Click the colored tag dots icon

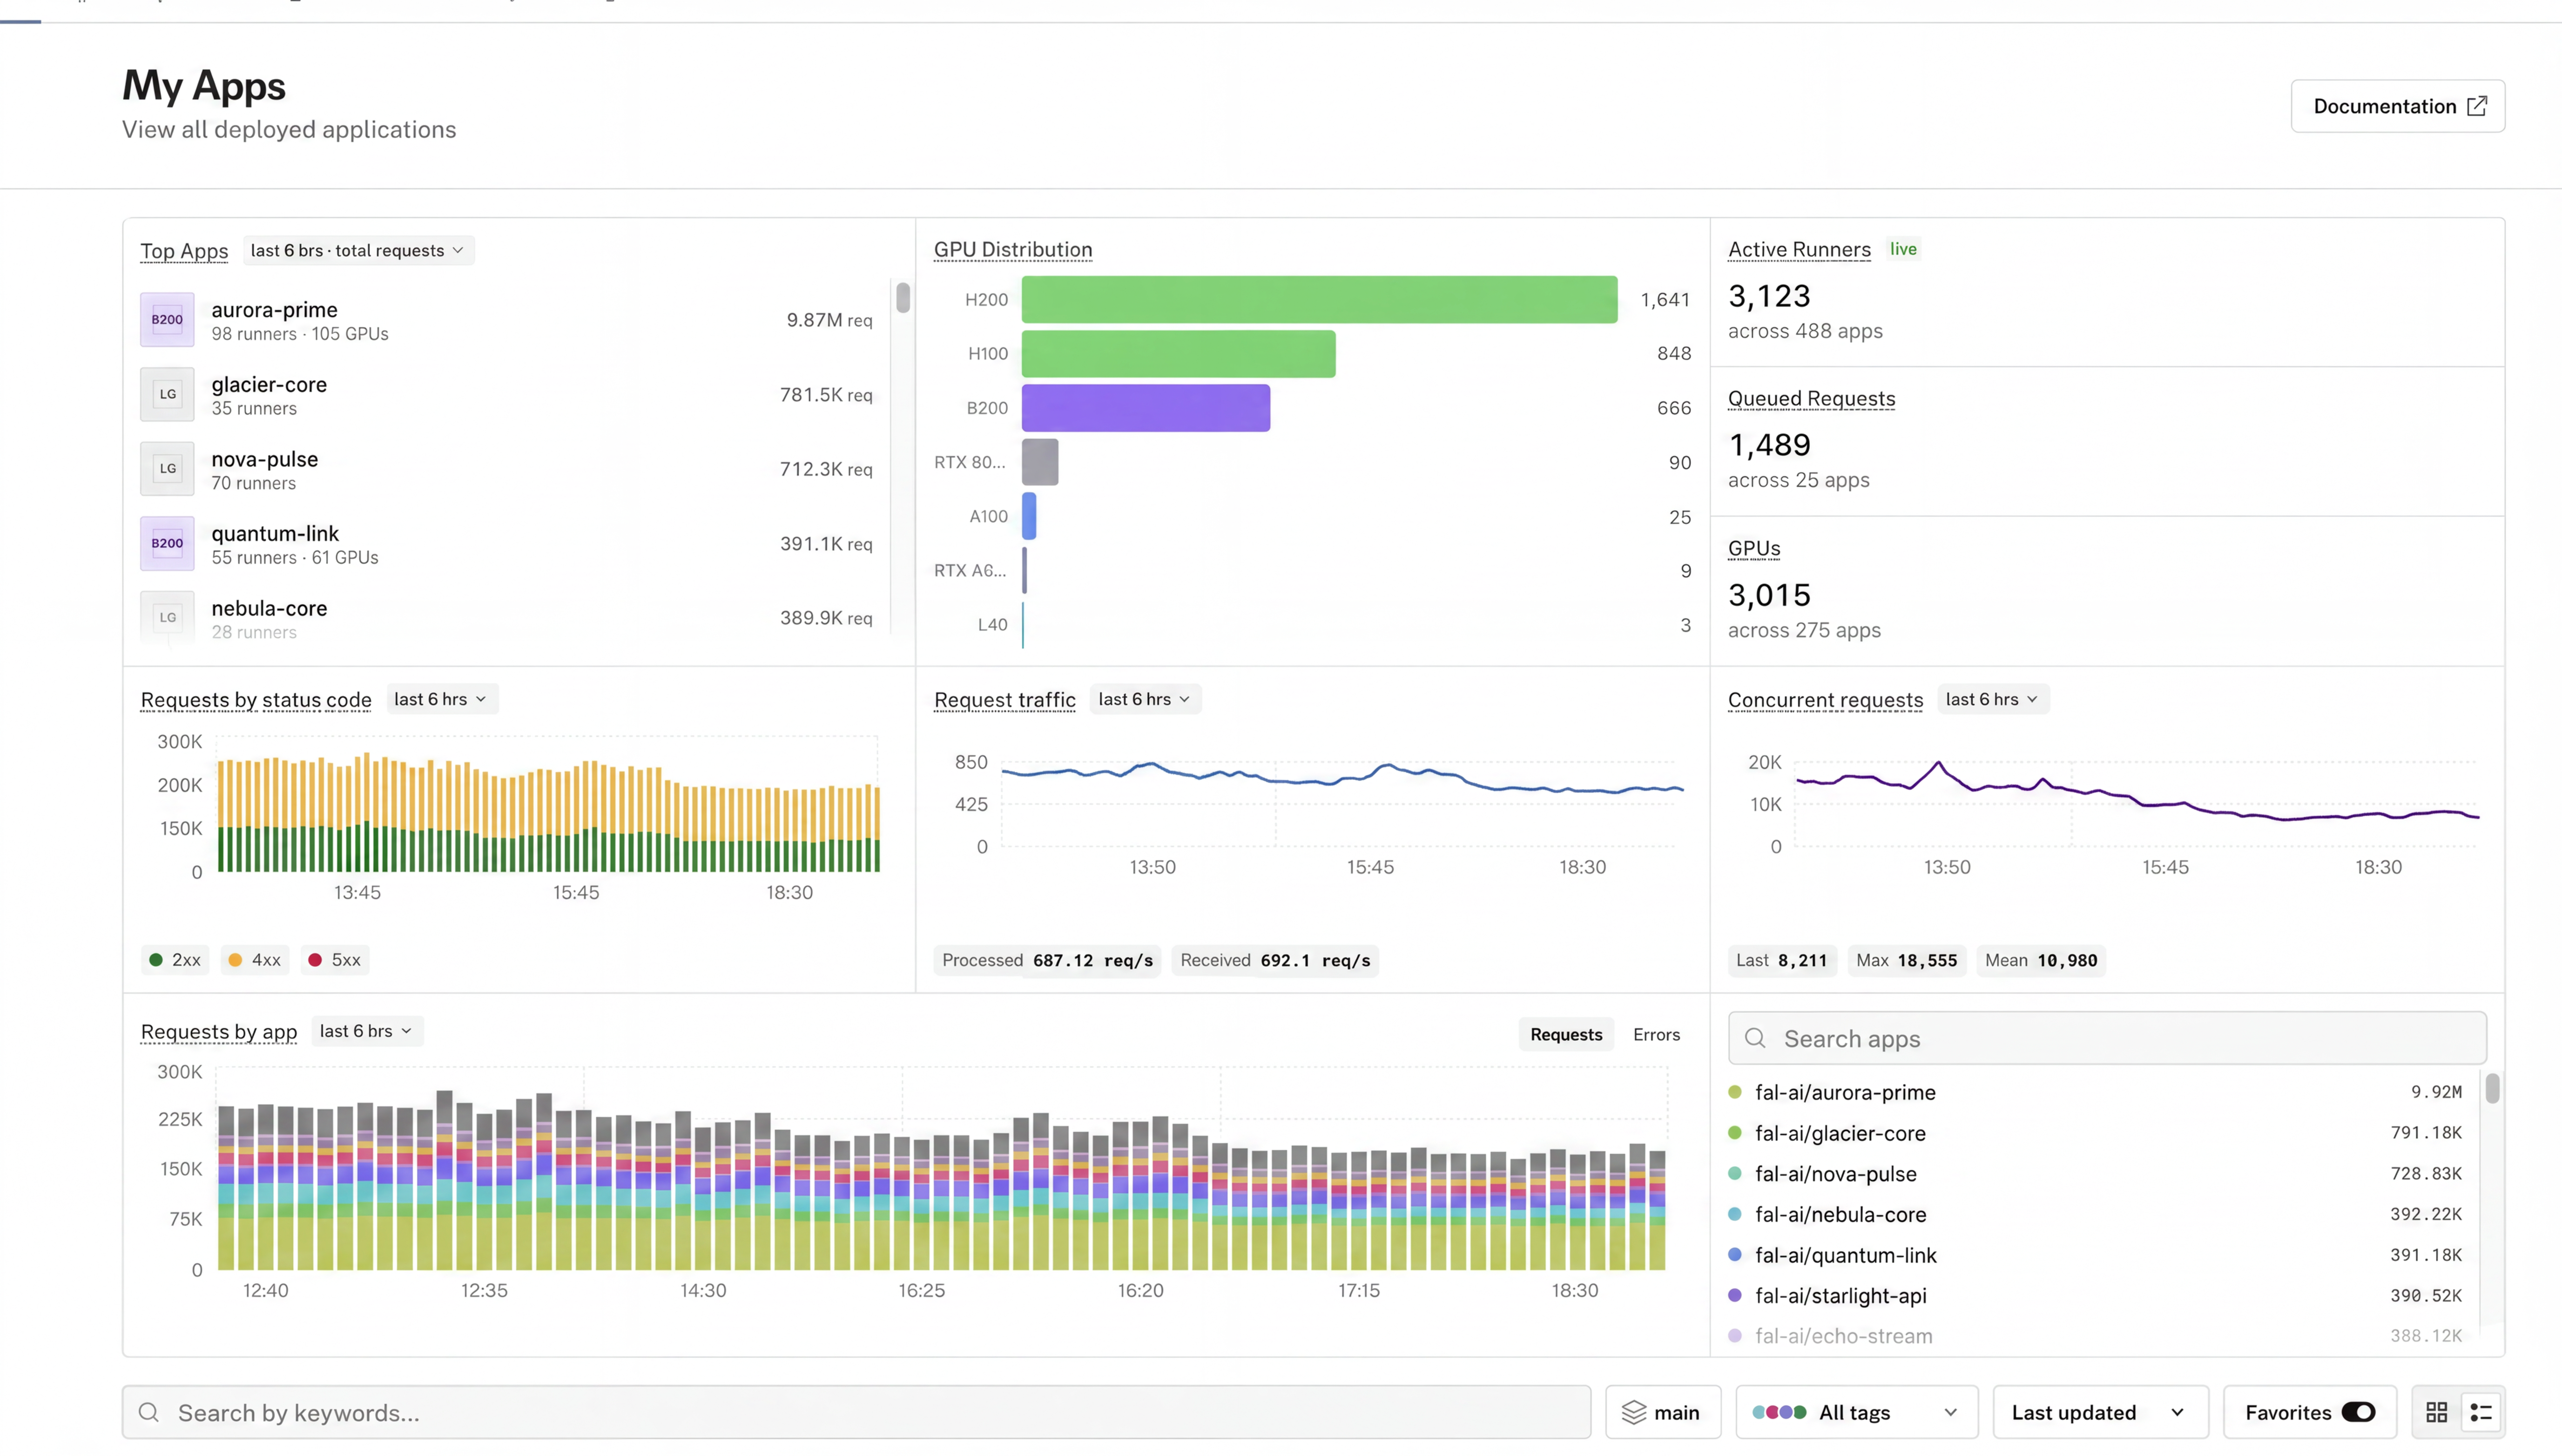coord(1779,1412)
